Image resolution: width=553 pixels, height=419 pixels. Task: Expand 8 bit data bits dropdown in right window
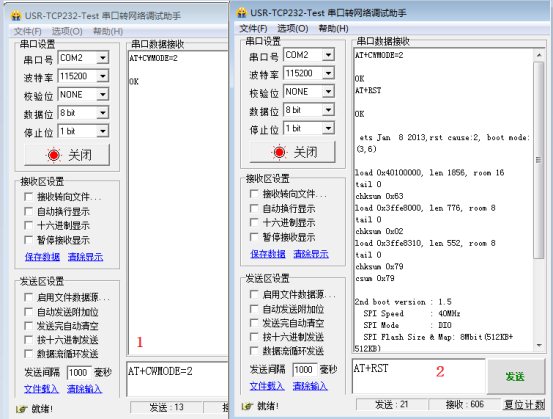coord(328,110)
